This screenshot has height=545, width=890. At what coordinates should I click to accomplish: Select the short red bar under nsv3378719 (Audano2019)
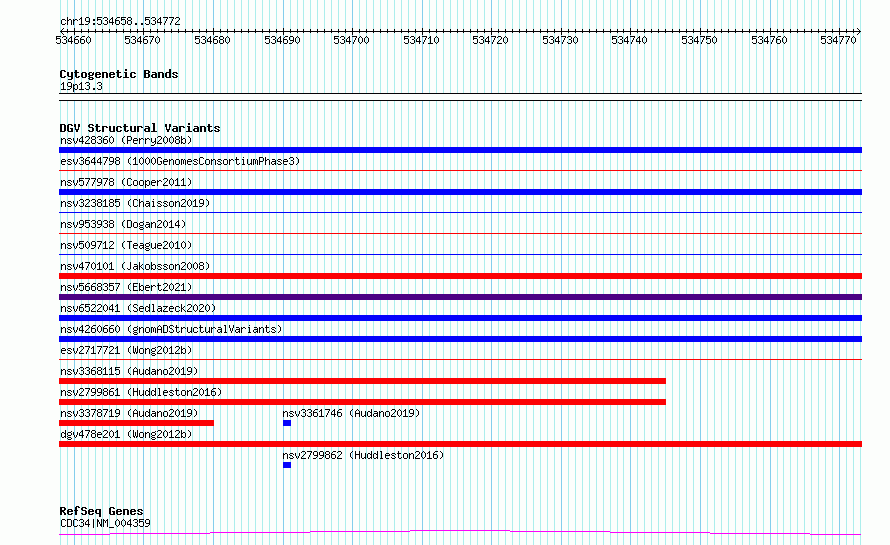pyautogui.click(x=136, y=423)
